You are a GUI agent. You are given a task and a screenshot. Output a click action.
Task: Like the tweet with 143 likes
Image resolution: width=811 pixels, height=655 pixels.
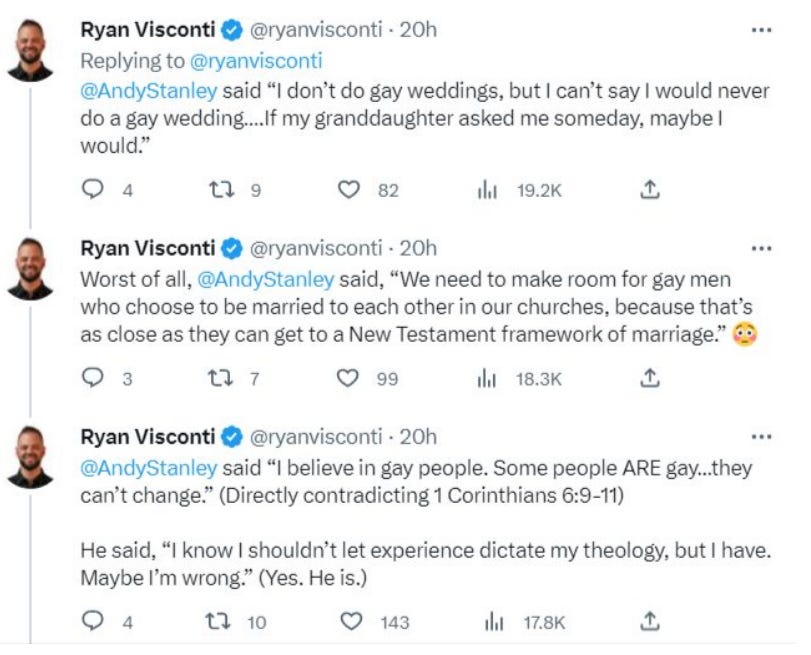[x=351, y=621]
